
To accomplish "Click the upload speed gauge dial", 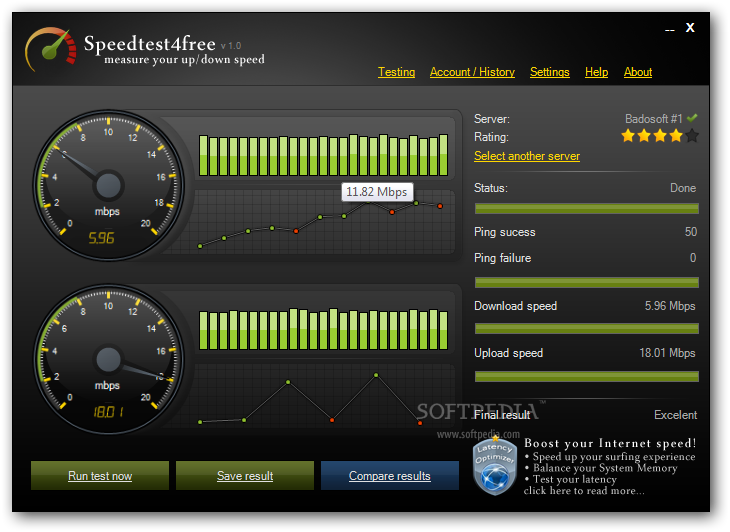I will [108, 359].
